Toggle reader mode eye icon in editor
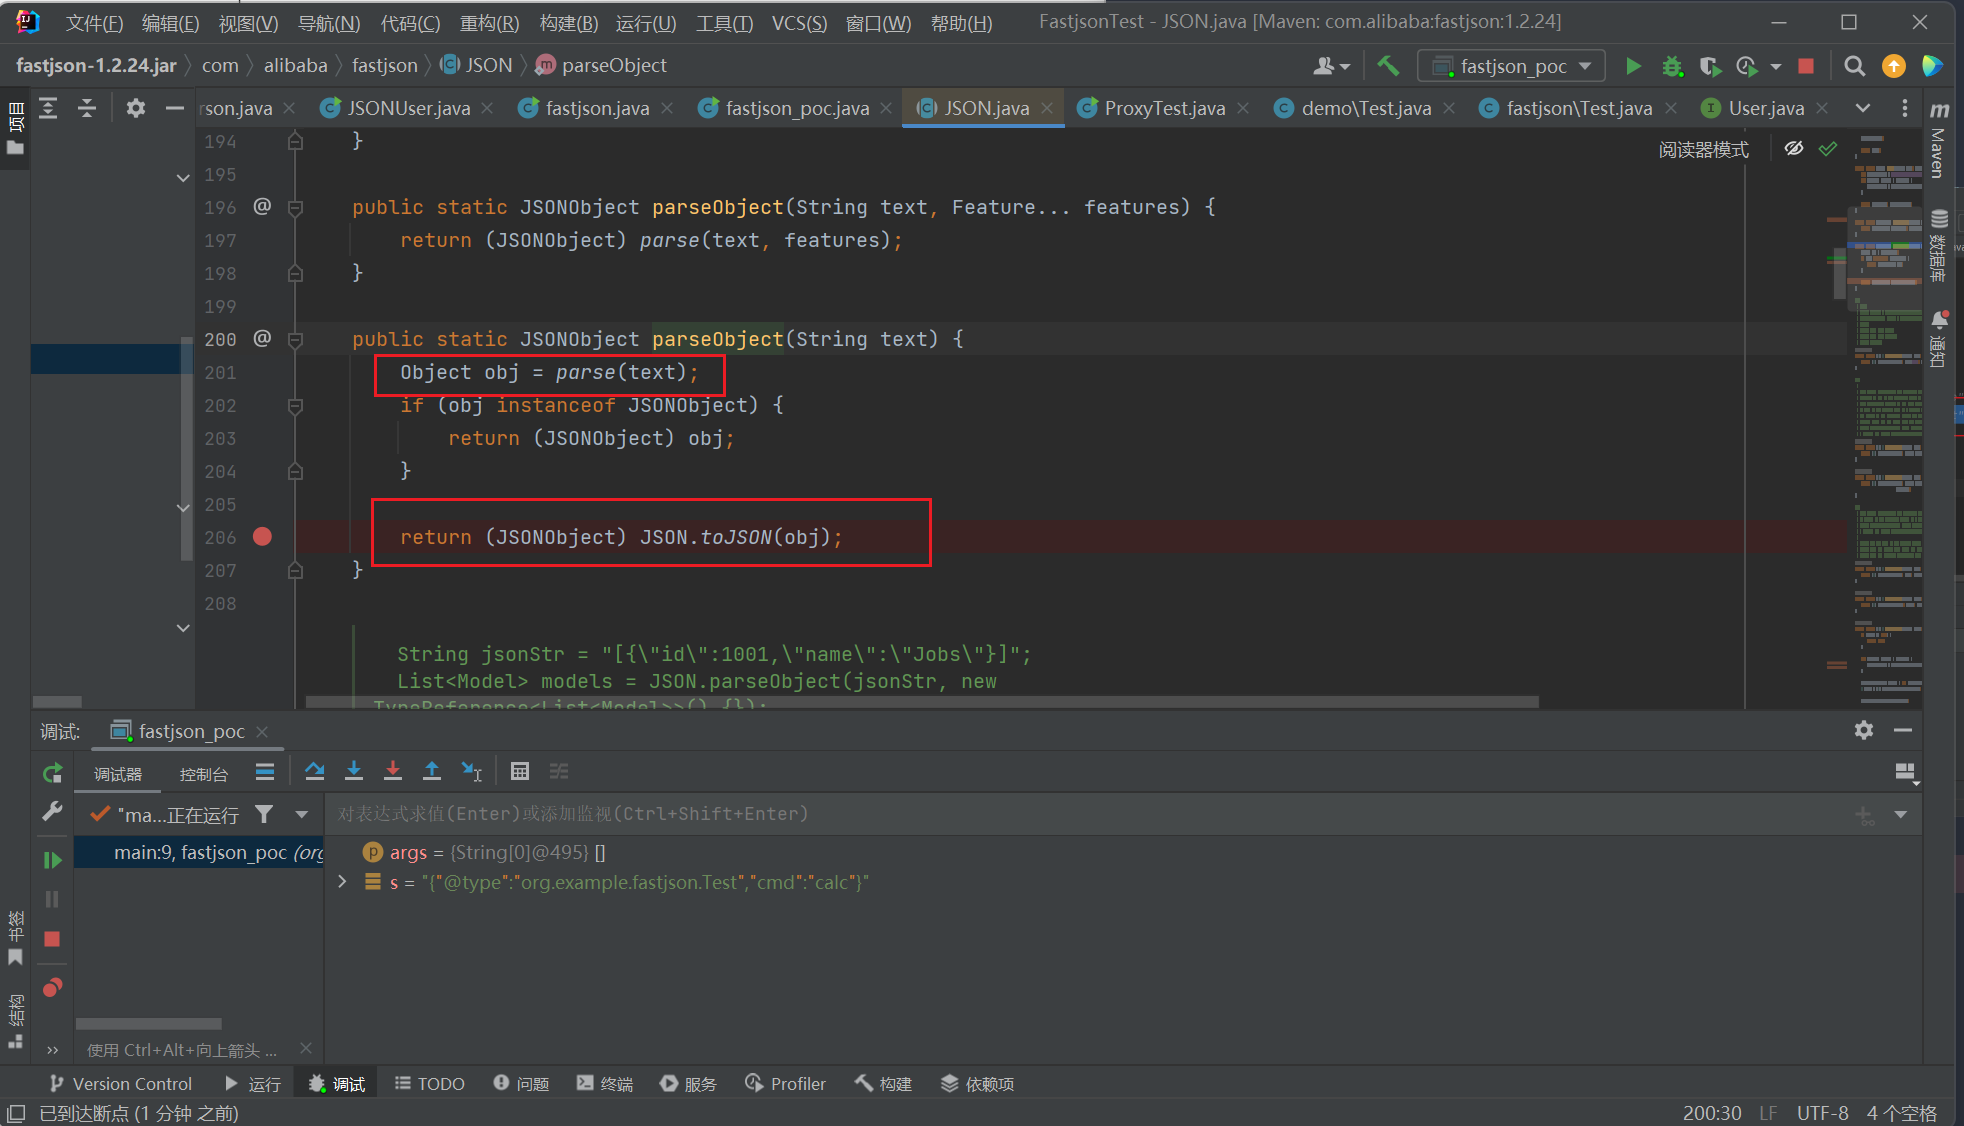1964x1126 pixels. pos(1794,149)
